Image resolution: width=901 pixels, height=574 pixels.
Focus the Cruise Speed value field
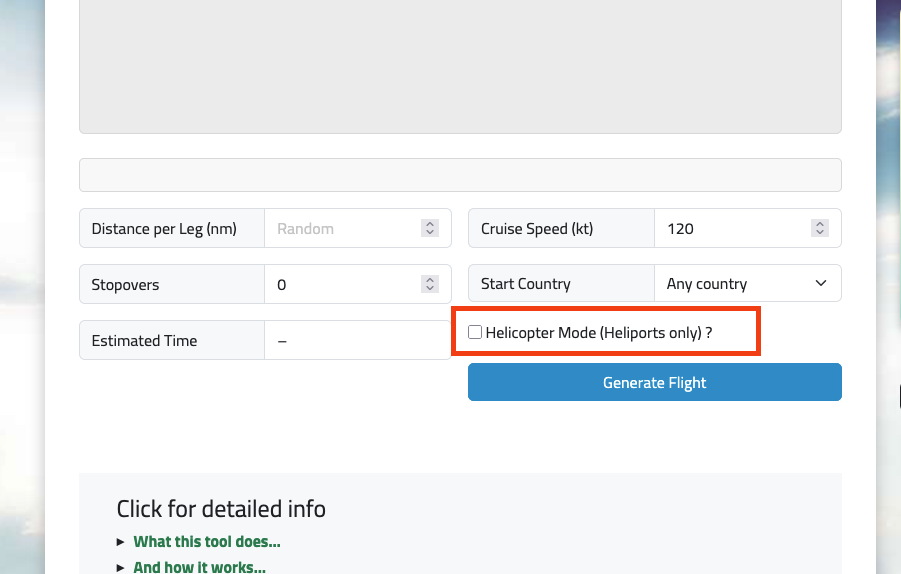(x=730, y=229)
